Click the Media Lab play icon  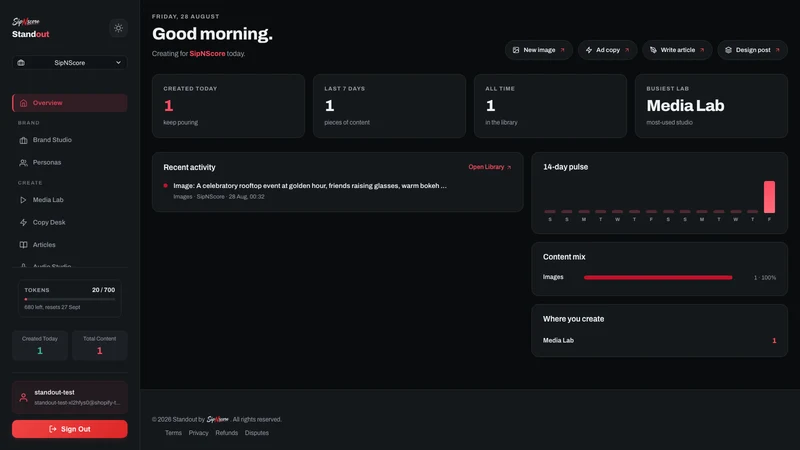pos(23,200)
